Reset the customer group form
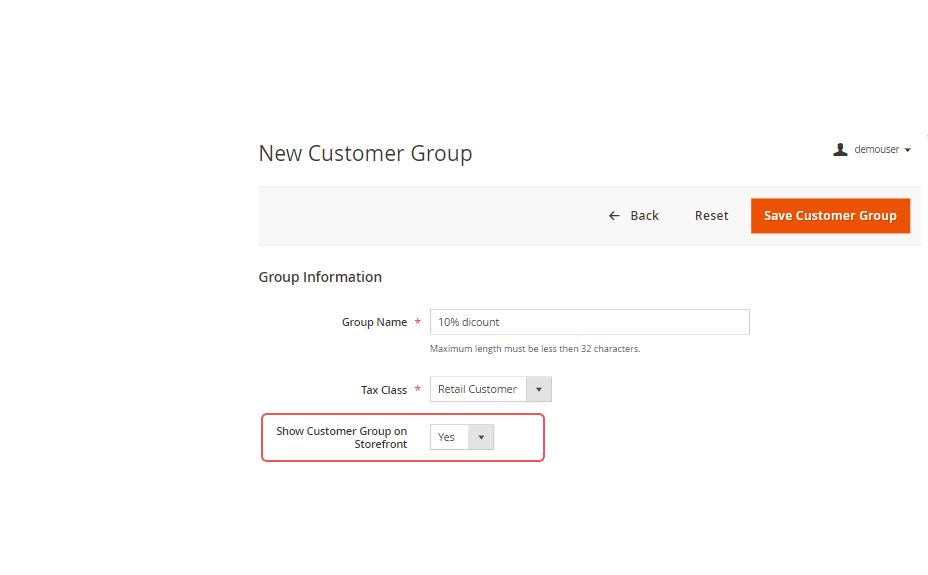Screen dimensions: 928x575 tap(711, 216)
